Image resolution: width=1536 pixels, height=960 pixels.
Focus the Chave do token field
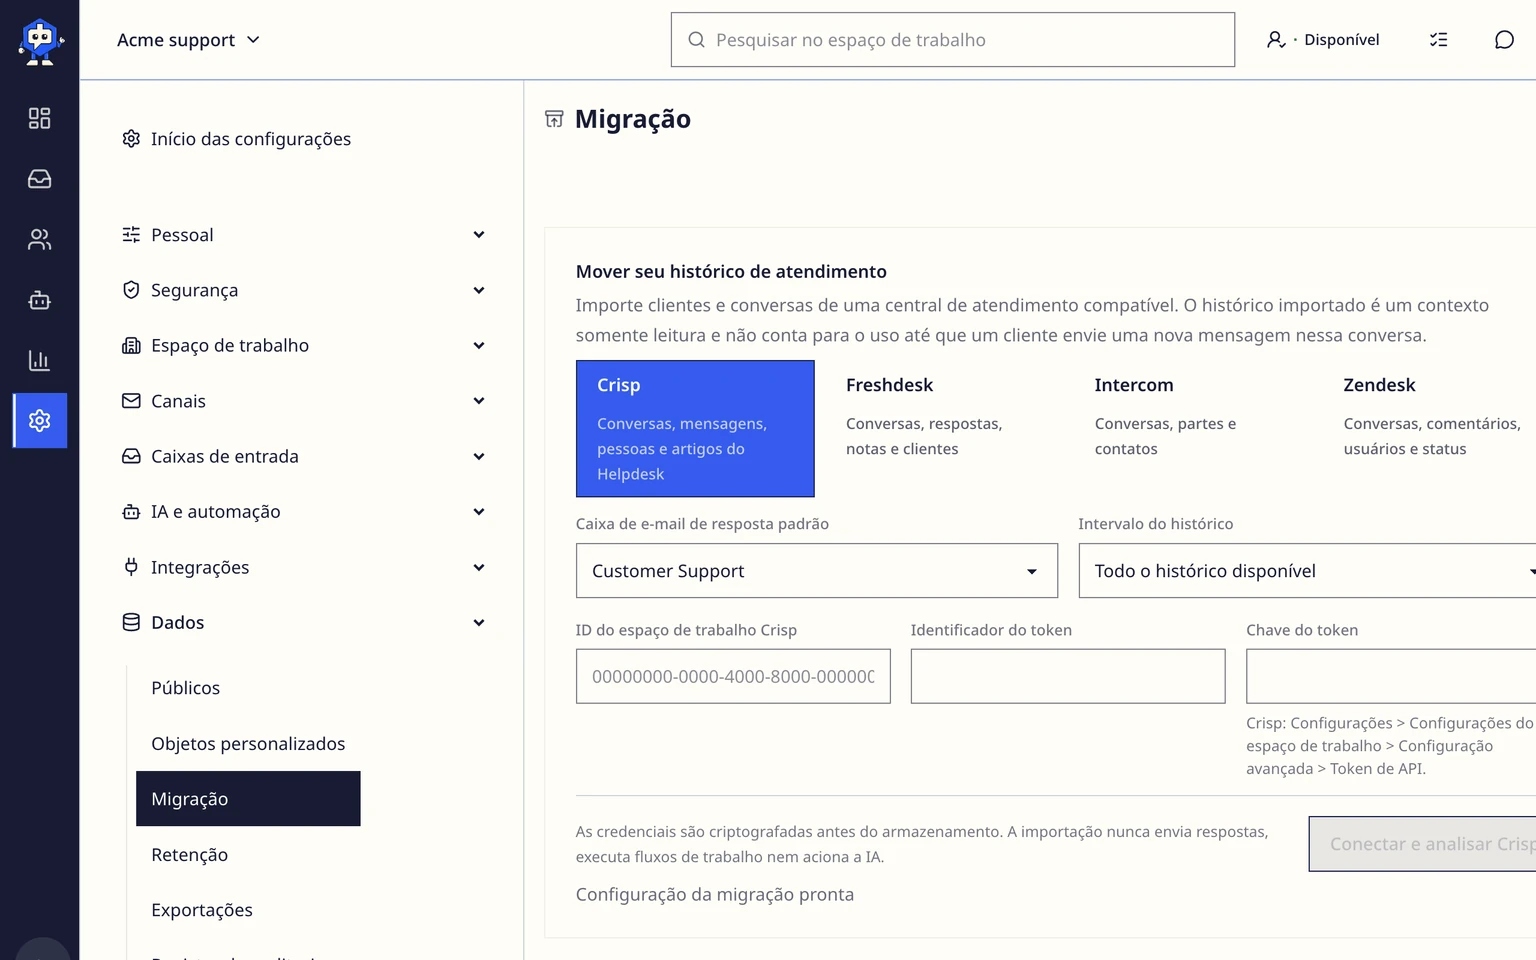point(1391,676)
